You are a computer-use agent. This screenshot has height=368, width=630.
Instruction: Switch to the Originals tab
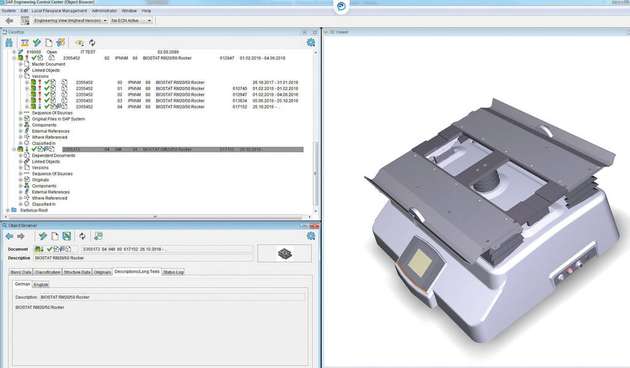click(x=102, y=272)
